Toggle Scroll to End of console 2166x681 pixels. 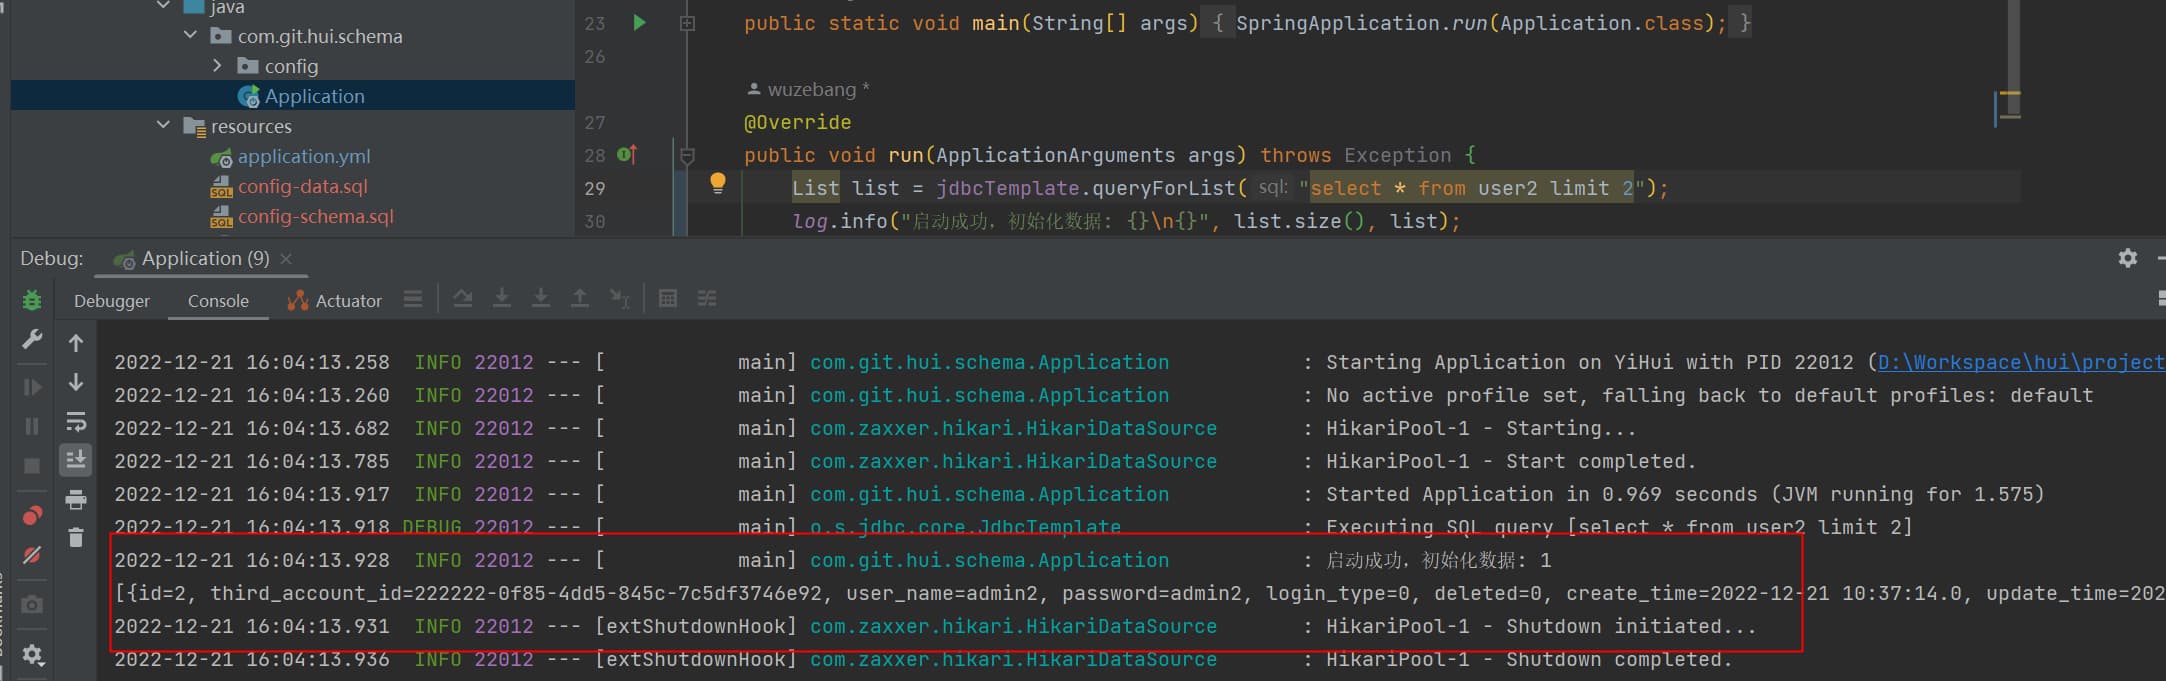[x=76, y=460]
